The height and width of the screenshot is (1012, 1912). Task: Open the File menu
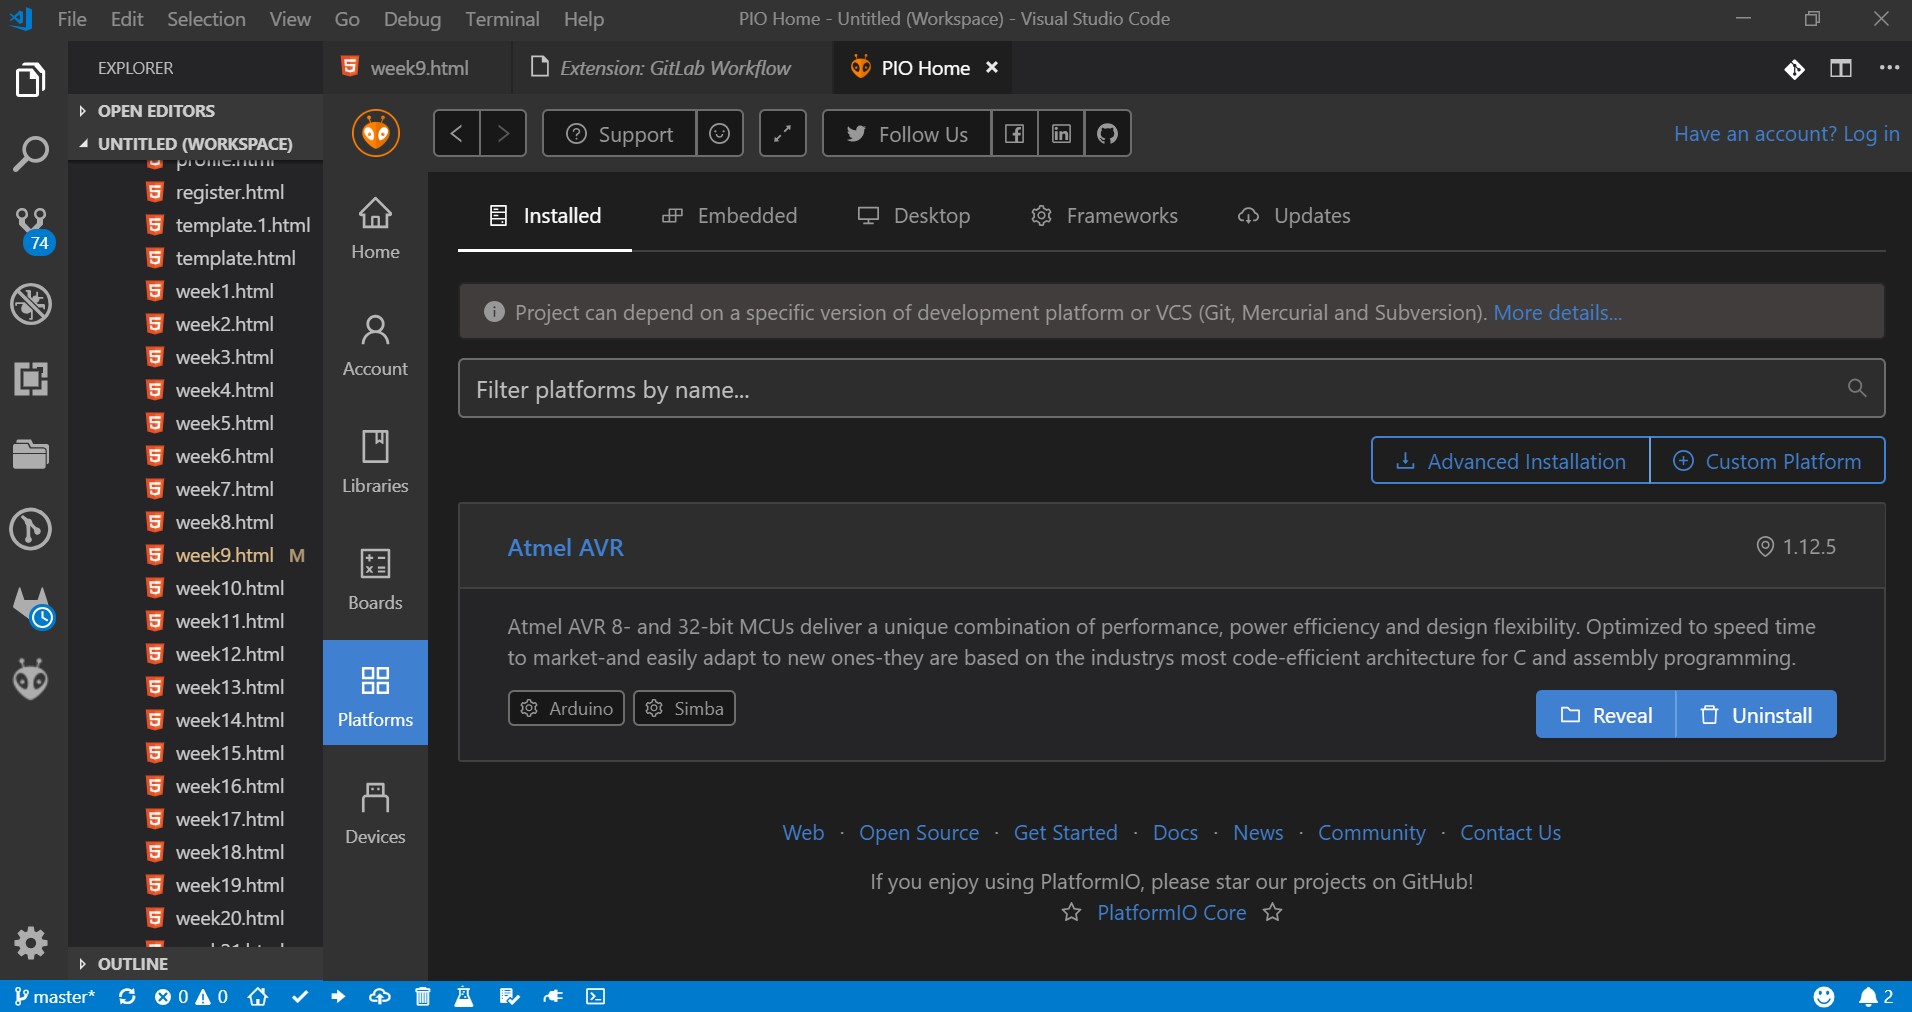pyautogui.click(x=72, y=19)
